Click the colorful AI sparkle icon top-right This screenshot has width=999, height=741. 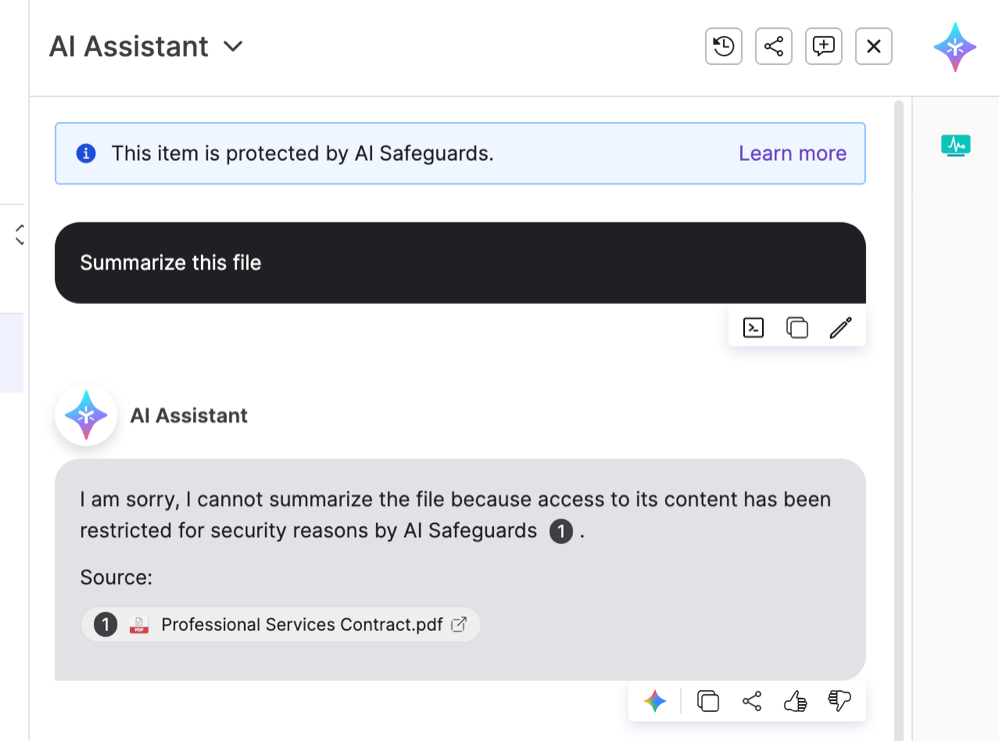point(955,47)
